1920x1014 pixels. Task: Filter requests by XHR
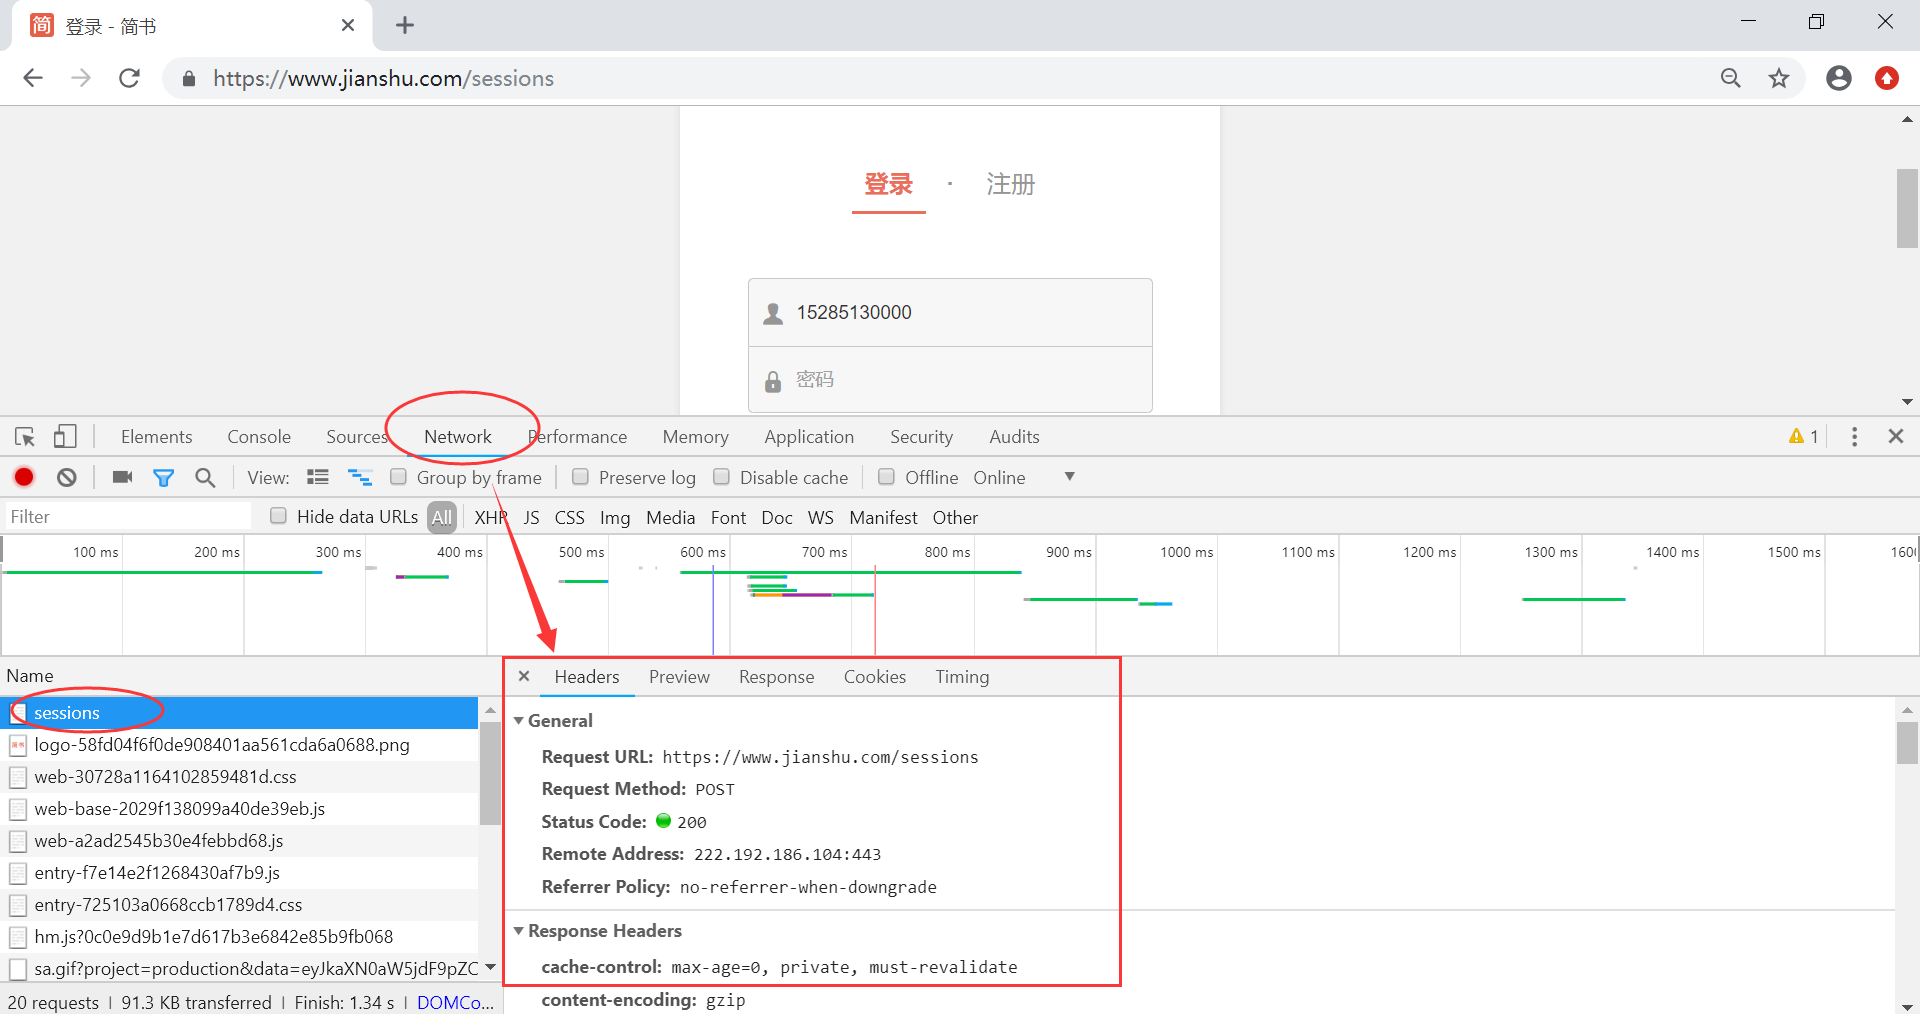[491, 517]
